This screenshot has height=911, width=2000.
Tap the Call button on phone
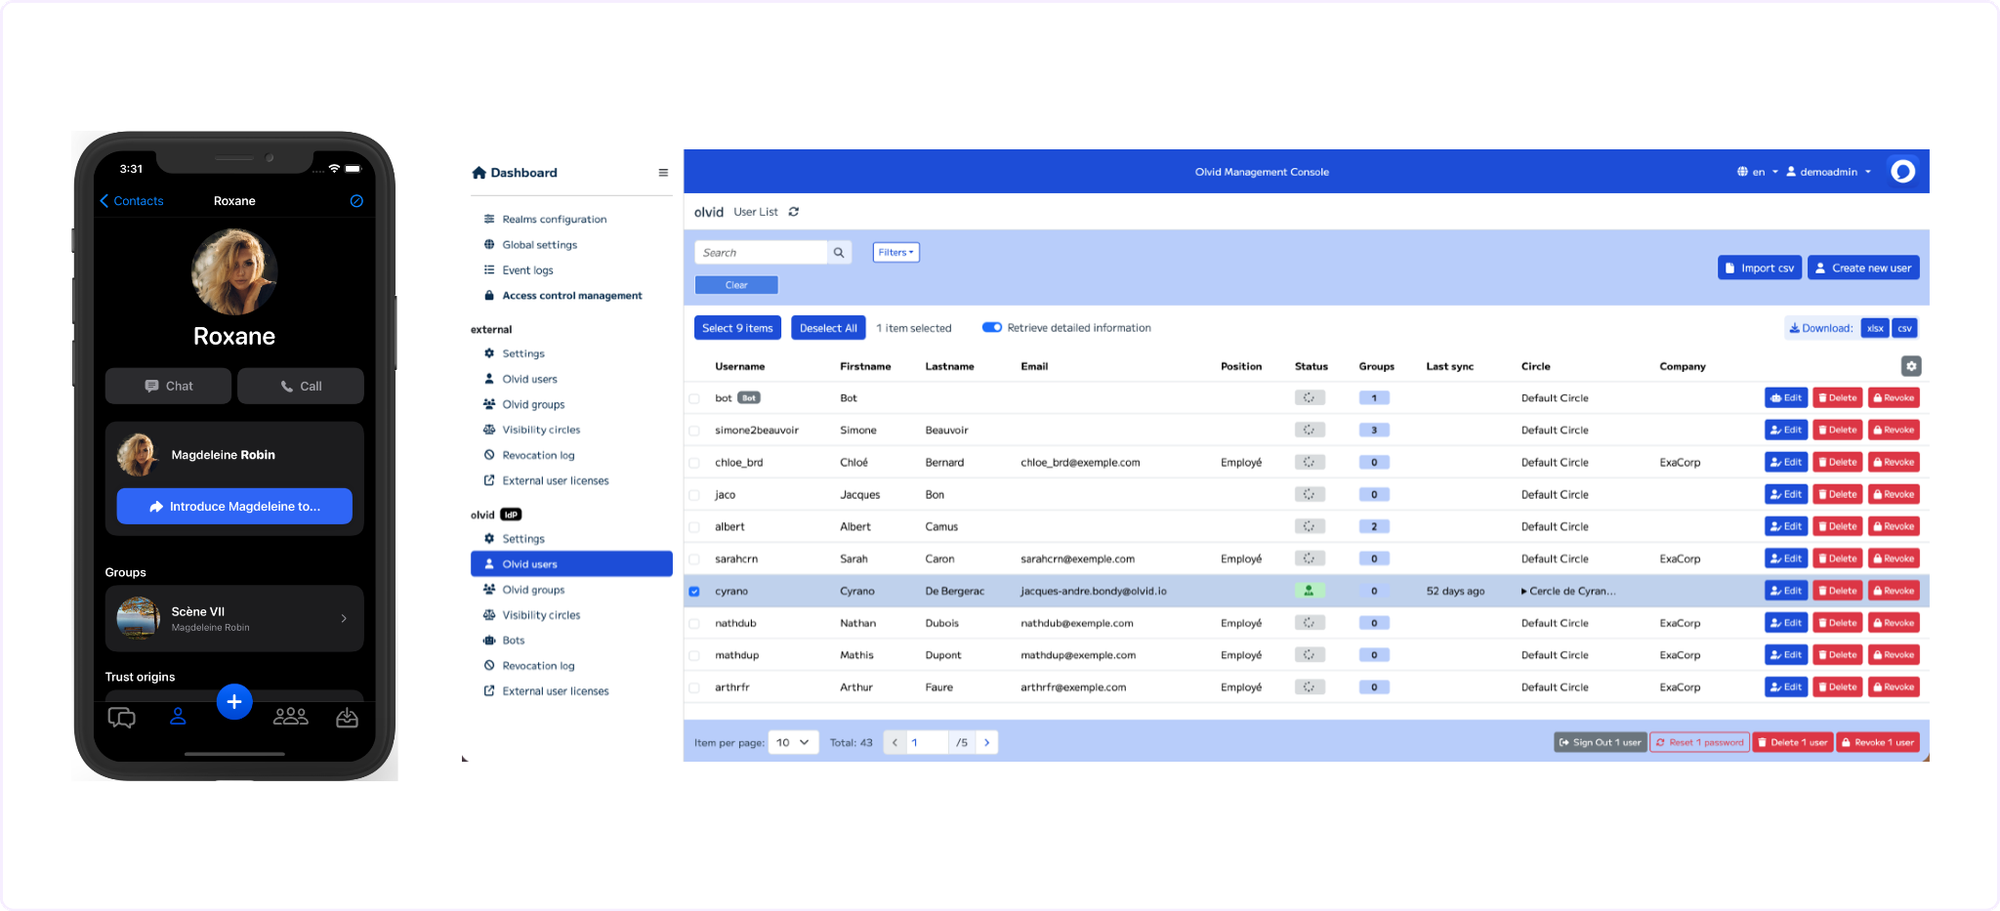click(x=301, y=386)
